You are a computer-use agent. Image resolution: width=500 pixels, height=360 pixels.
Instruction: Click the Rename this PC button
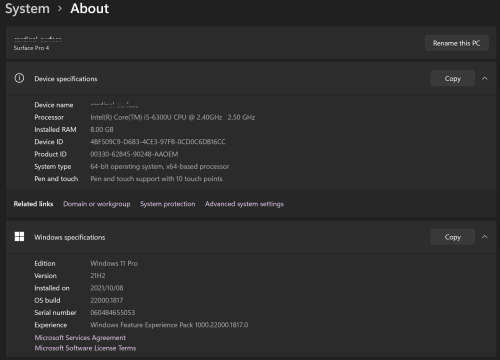click(x=456, y=43)
